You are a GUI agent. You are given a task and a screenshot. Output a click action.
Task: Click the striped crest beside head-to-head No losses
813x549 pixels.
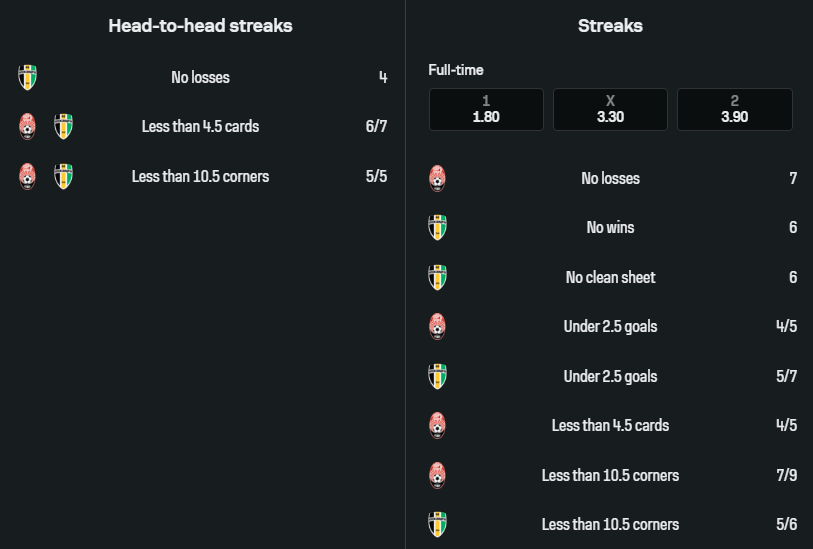[x=28, y=77]
